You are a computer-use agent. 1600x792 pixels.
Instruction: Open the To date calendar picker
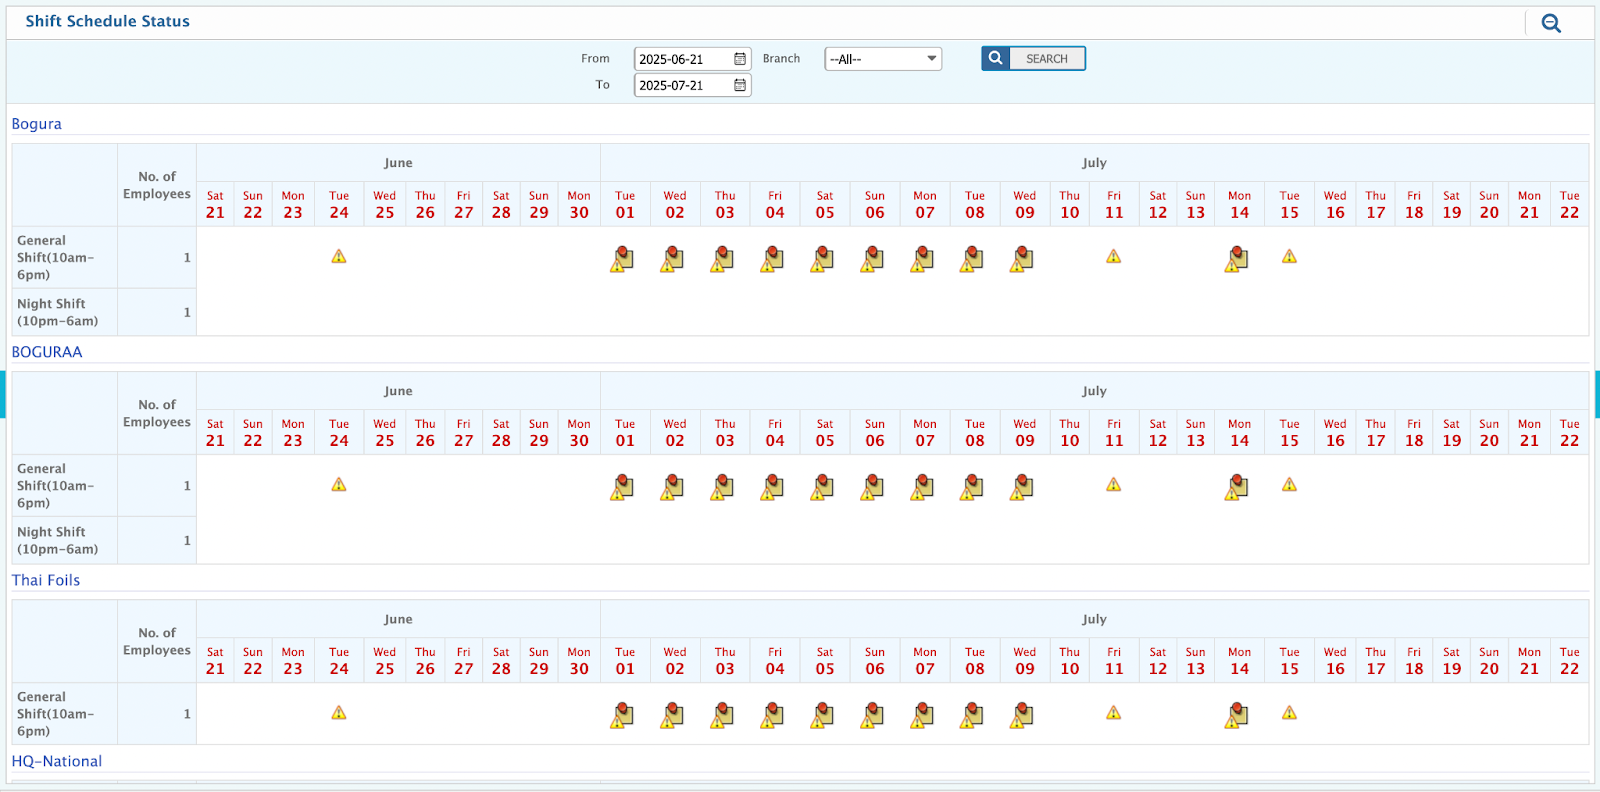click(740, 85)
